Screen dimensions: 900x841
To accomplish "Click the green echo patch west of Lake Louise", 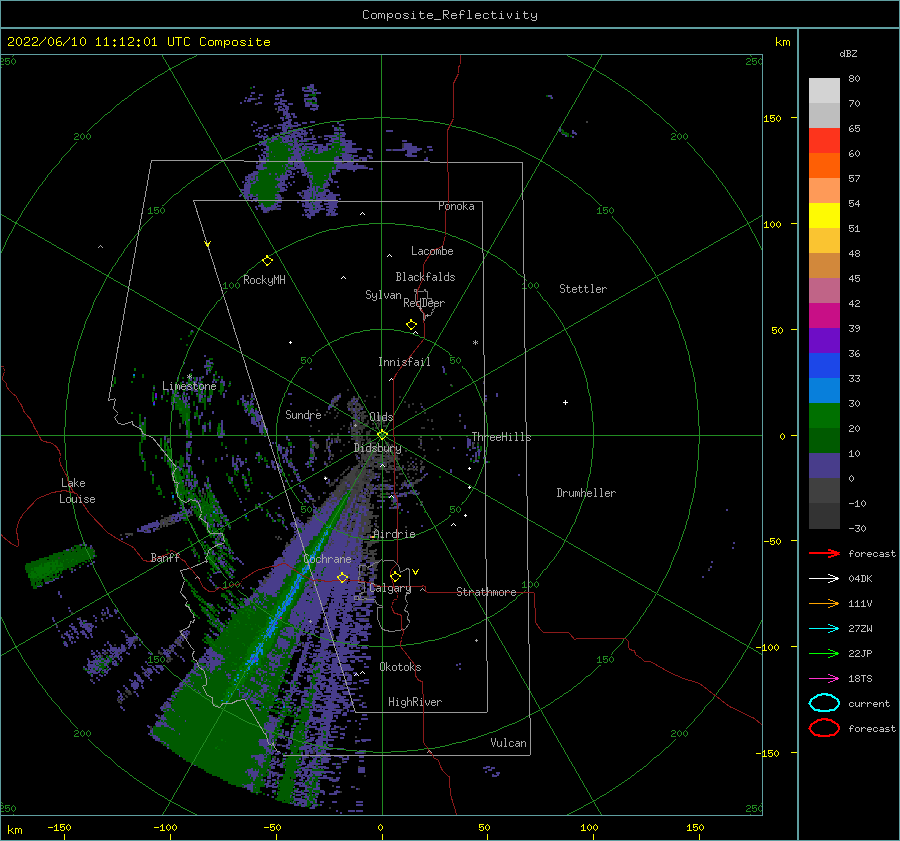I will (x=60, y=565).
